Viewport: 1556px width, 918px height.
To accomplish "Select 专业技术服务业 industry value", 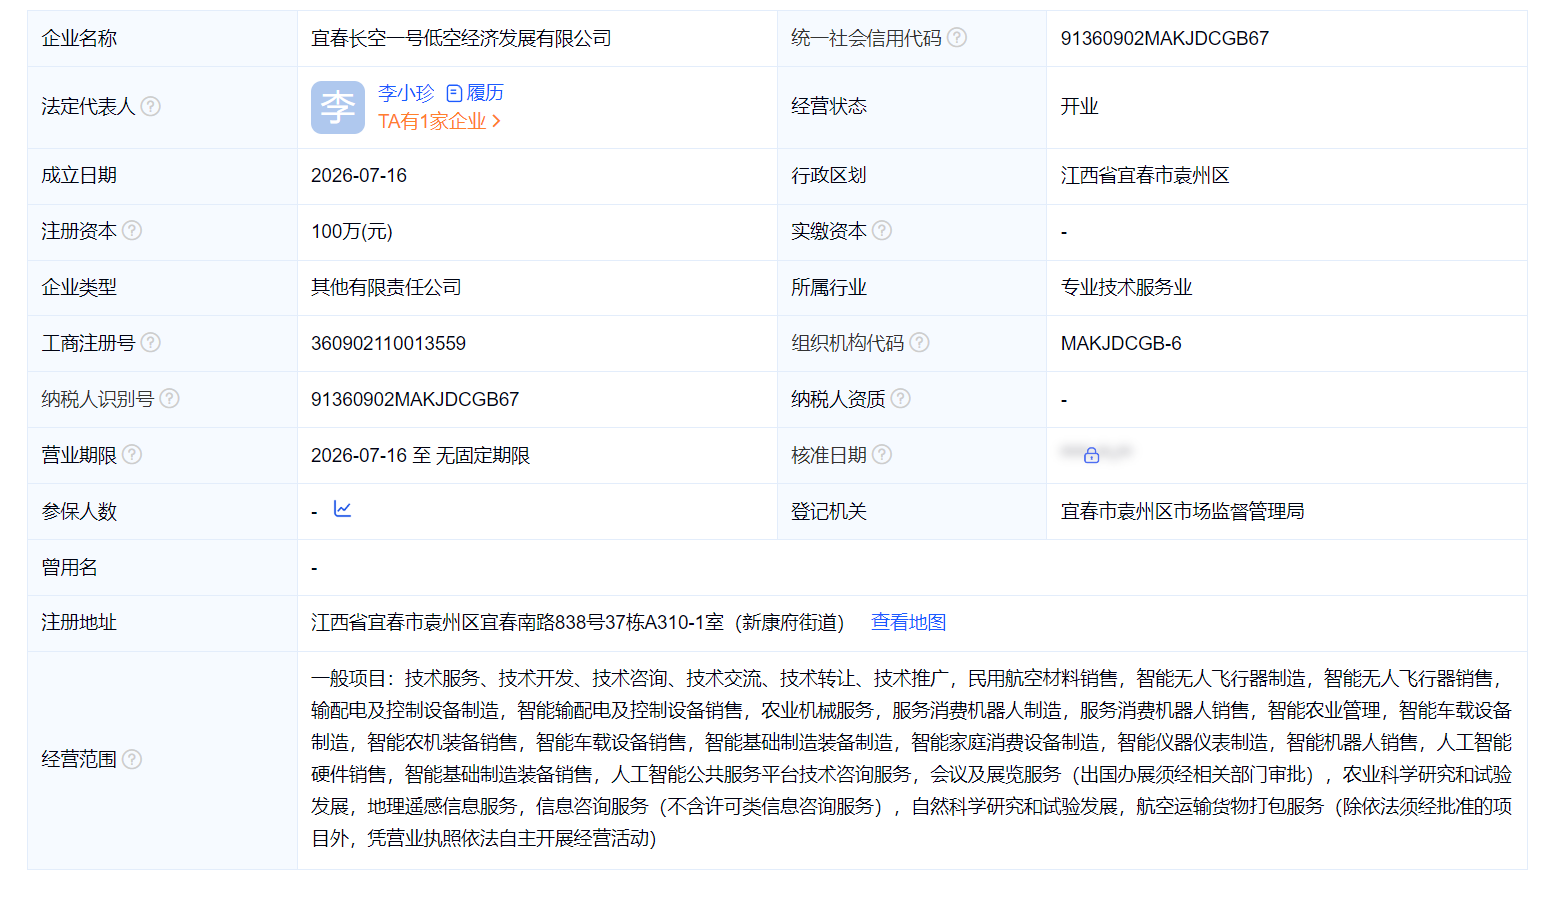I will (x=1126, y=287).
